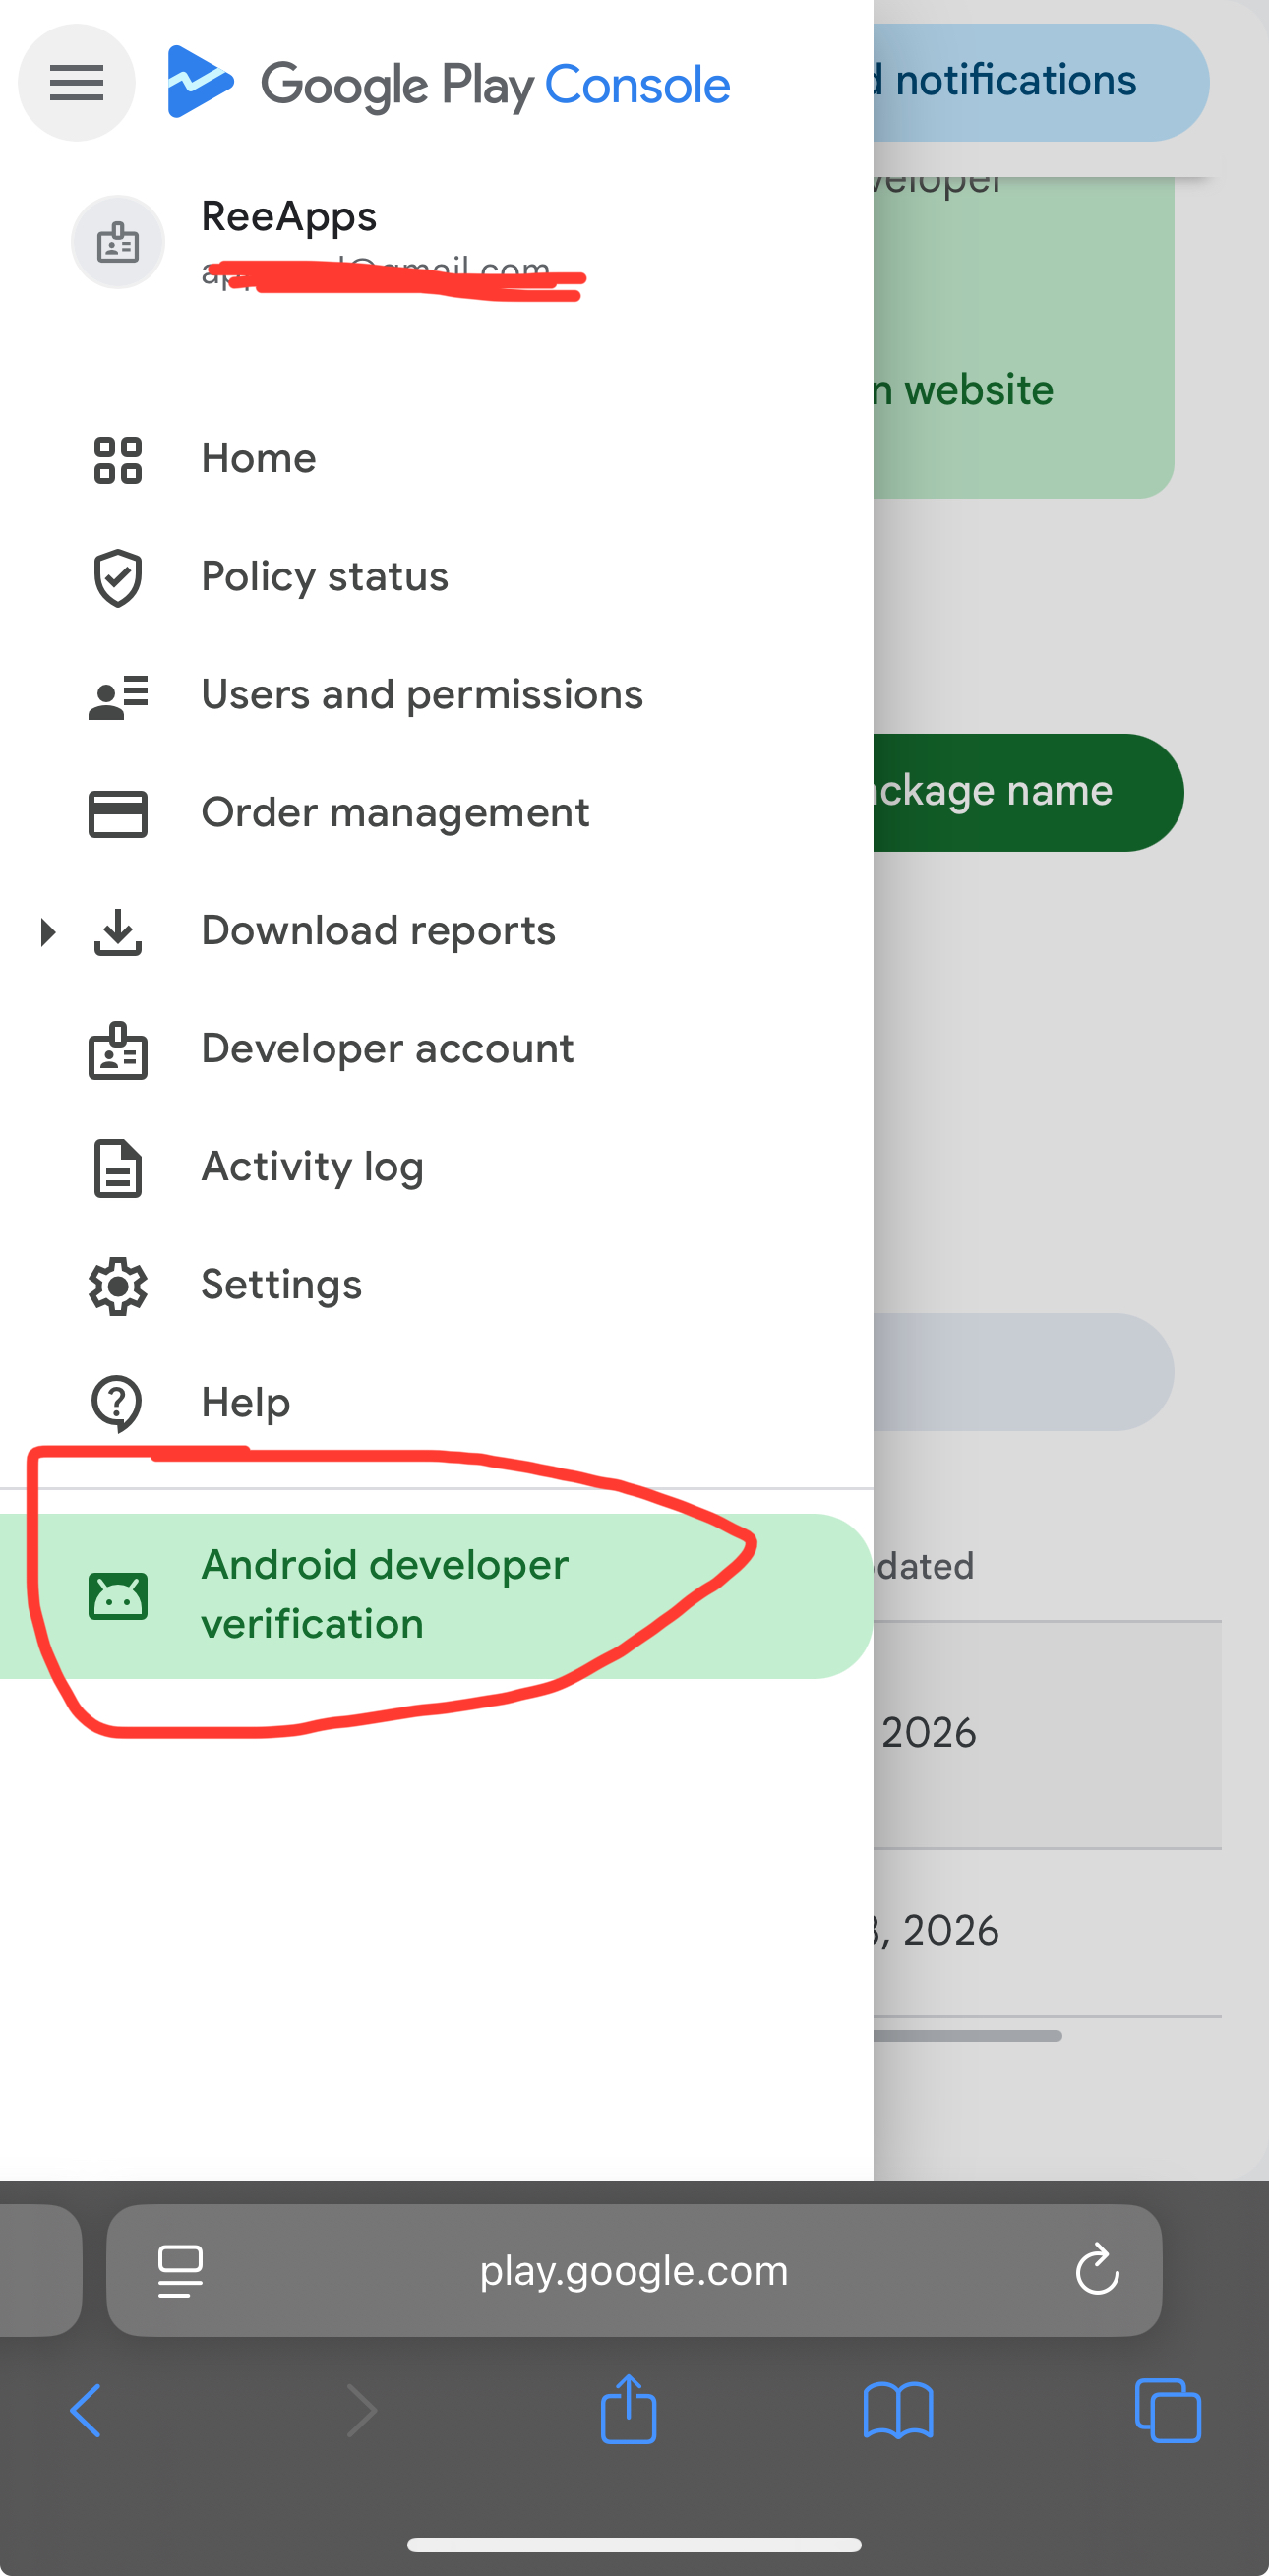This screenshot has height=2576, width=1269.
Task: Open the ReeApps account avatar
Action: click(x=118, y=243)
